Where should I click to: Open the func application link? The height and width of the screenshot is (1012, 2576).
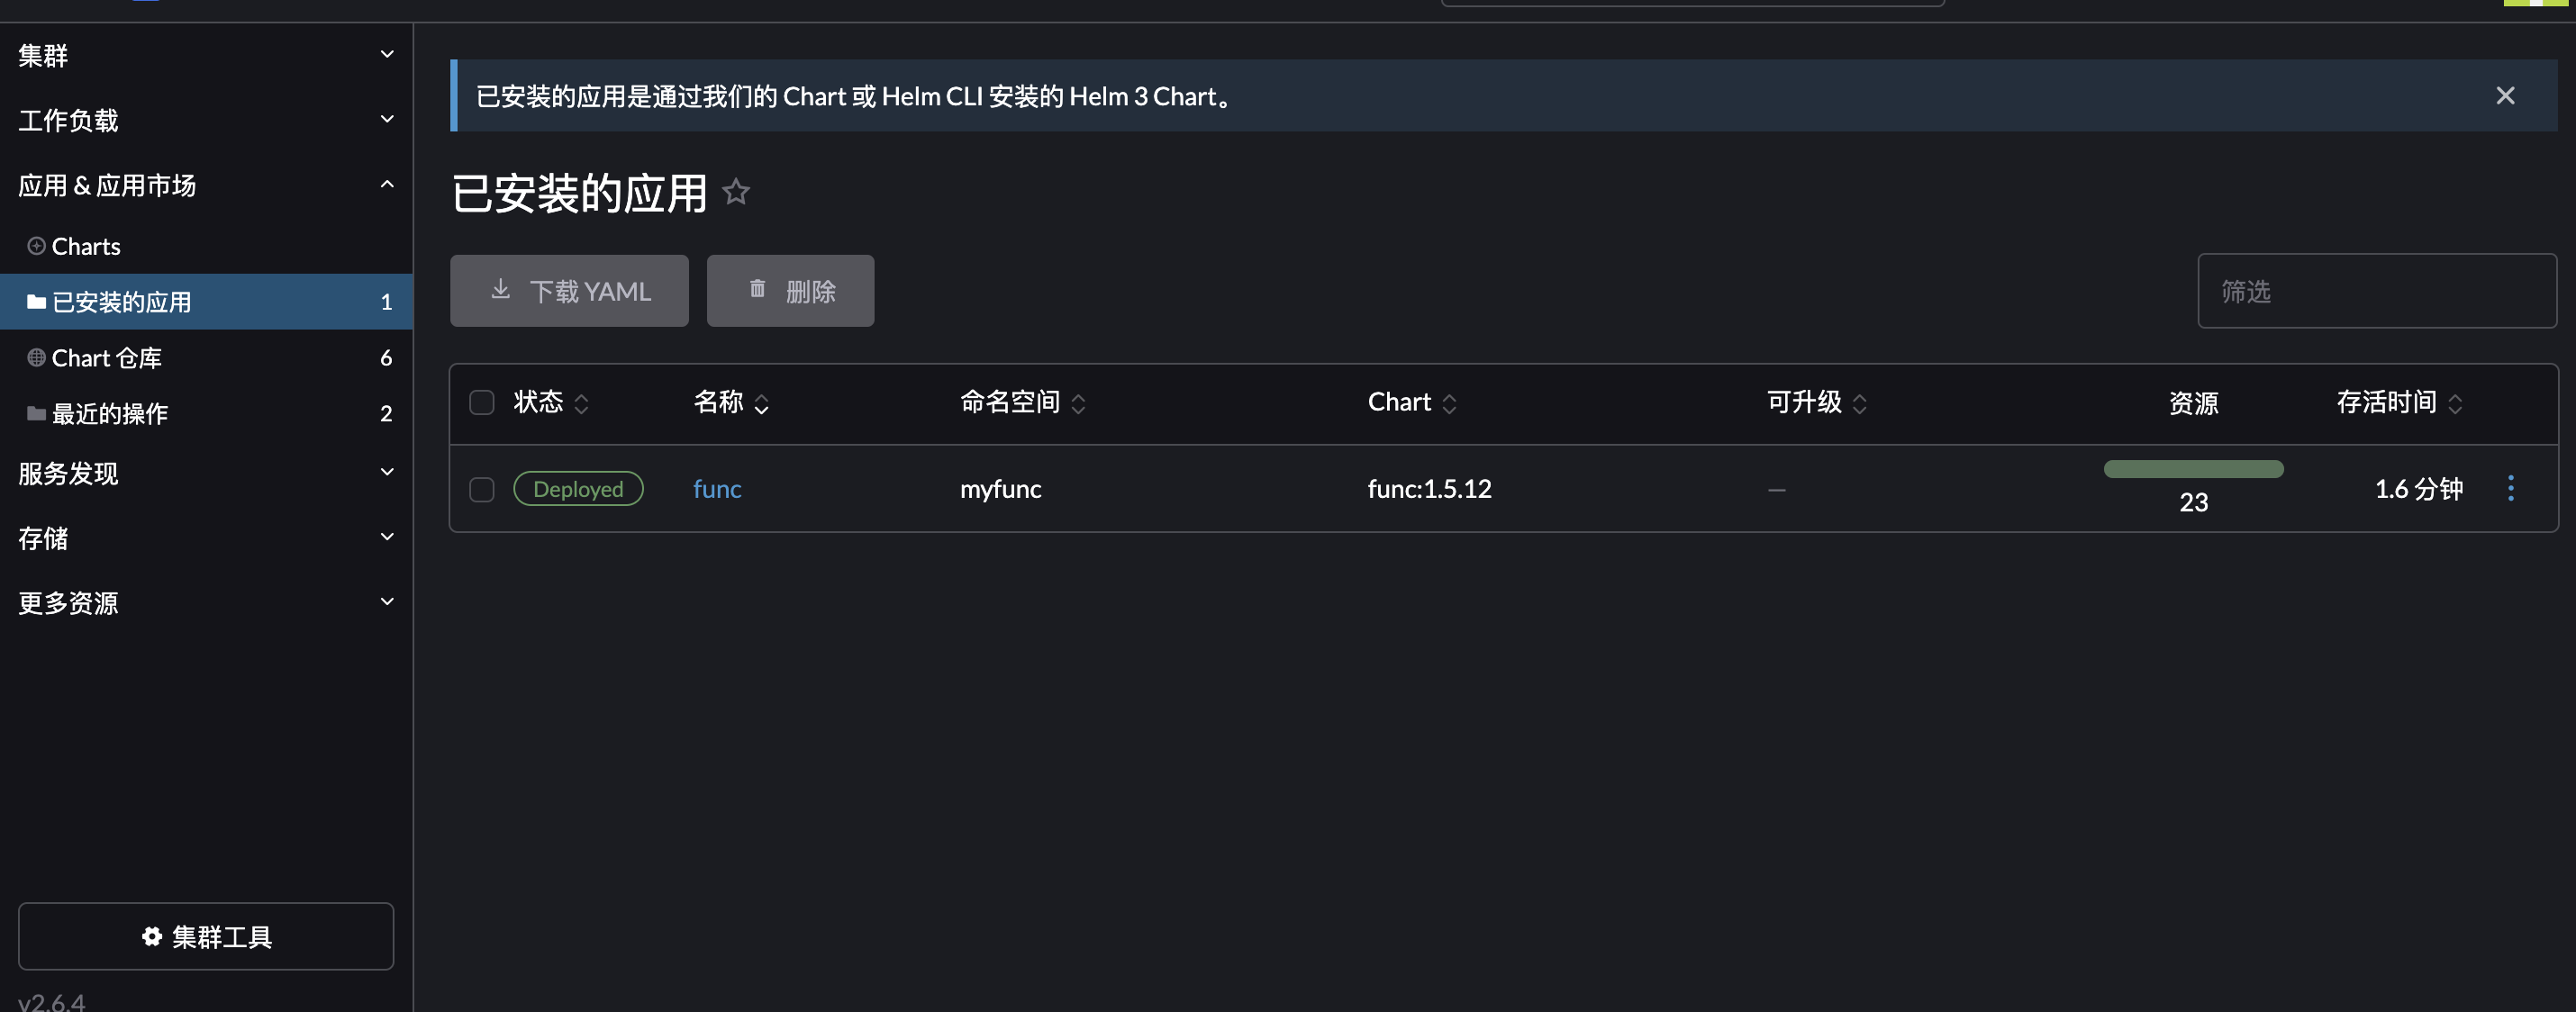tap(717, 489)
